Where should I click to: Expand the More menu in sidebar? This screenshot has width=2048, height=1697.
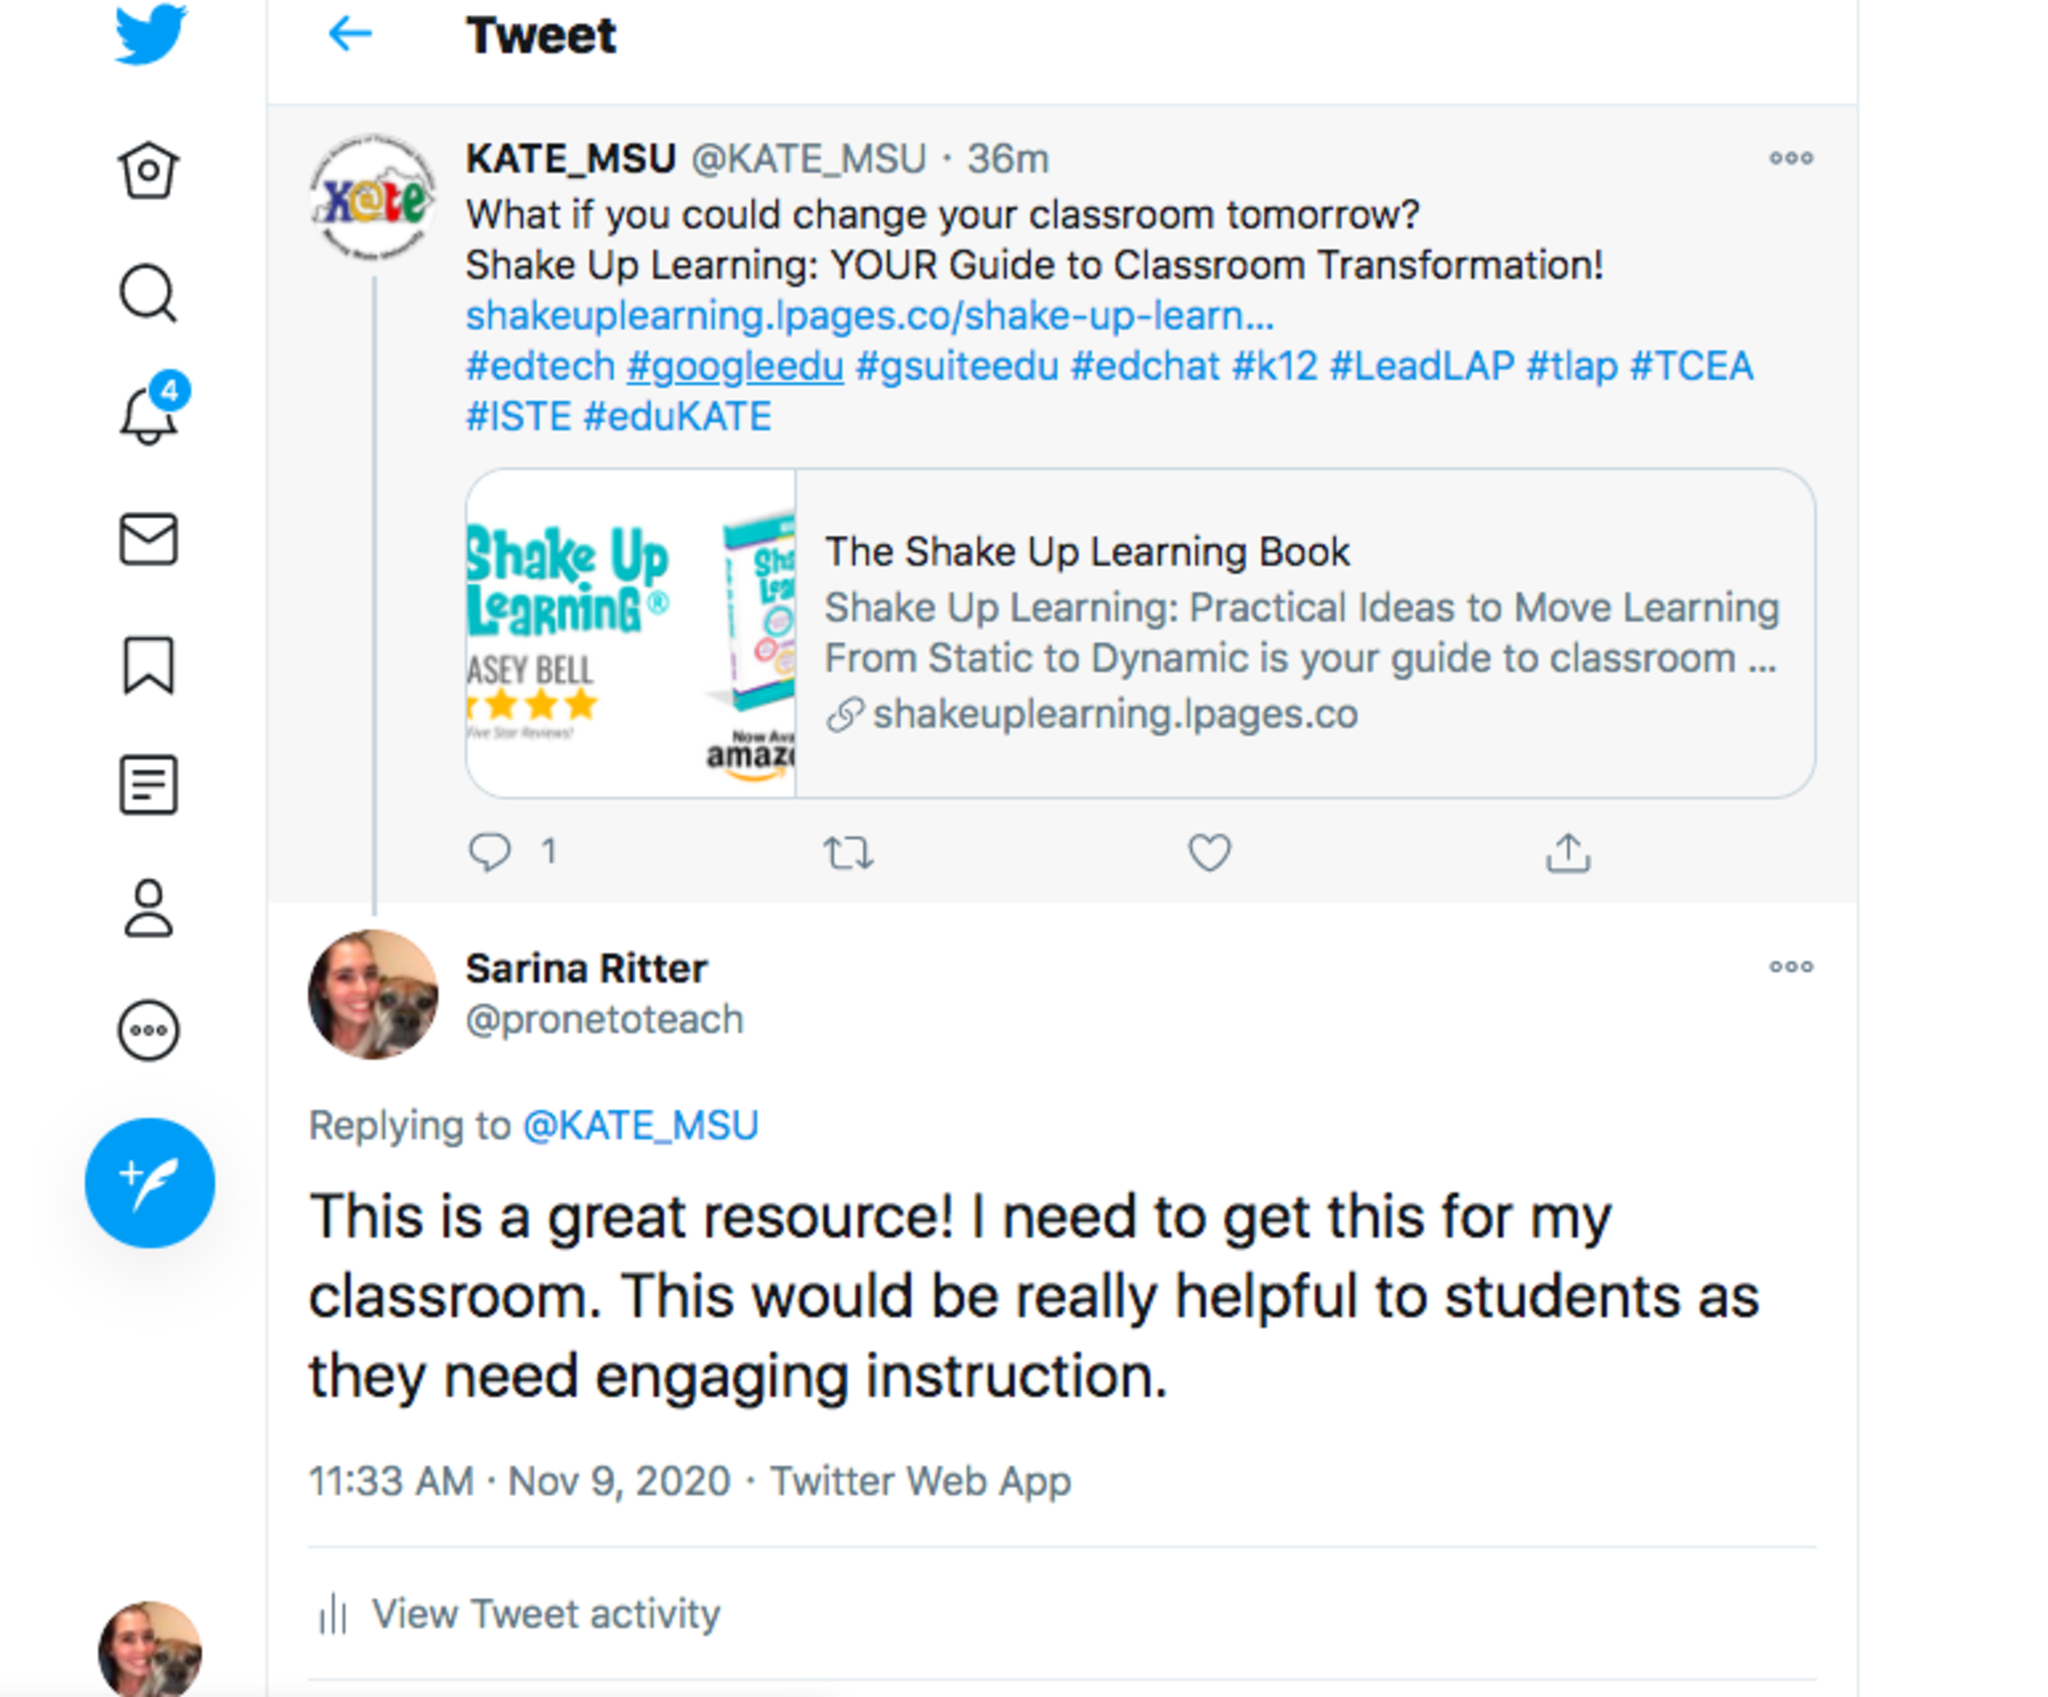[x=149, y=1030]
